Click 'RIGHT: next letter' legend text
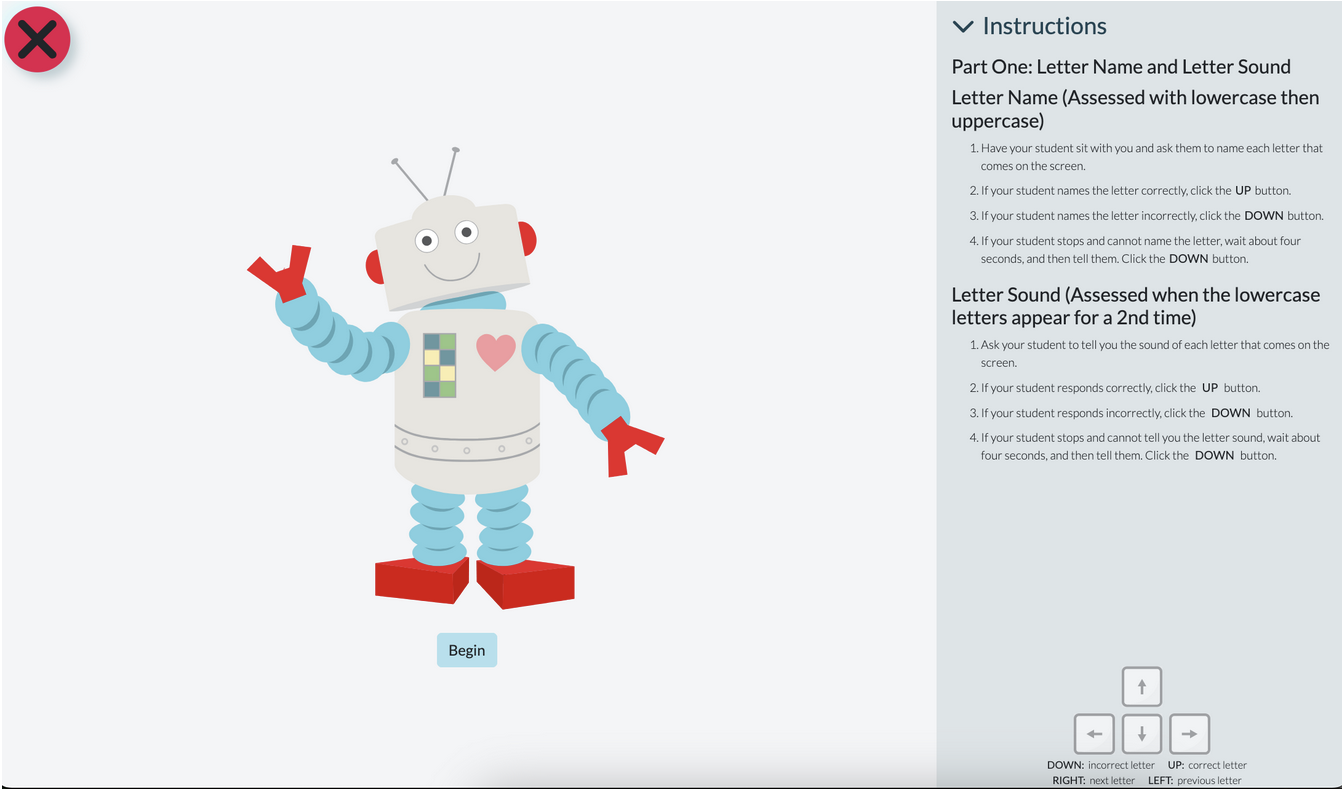This screenshot has height=790, width=1342. 1094,780
